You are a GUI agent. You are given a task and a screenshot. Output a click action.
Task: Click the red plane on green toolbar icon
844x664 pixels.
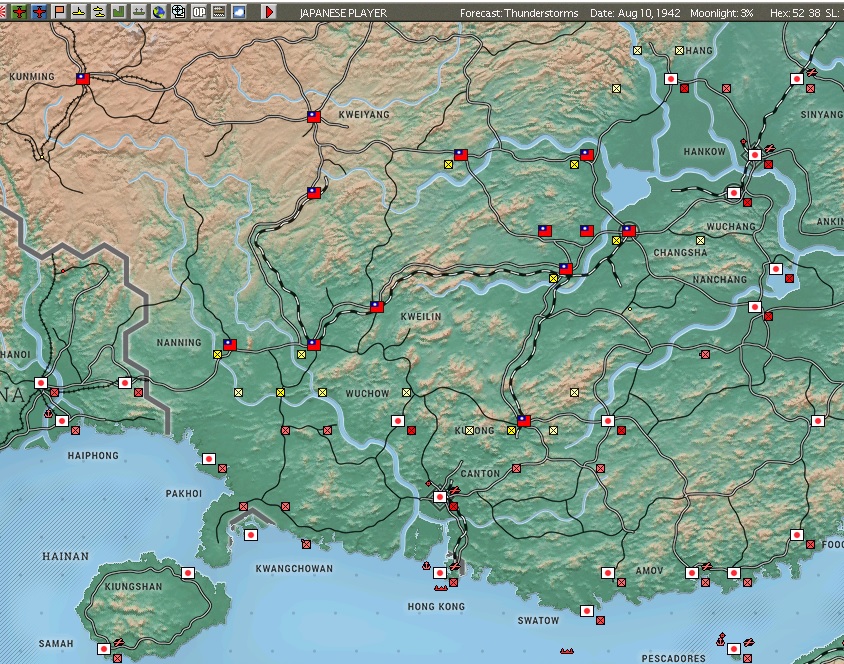click(x=19, y=11)
